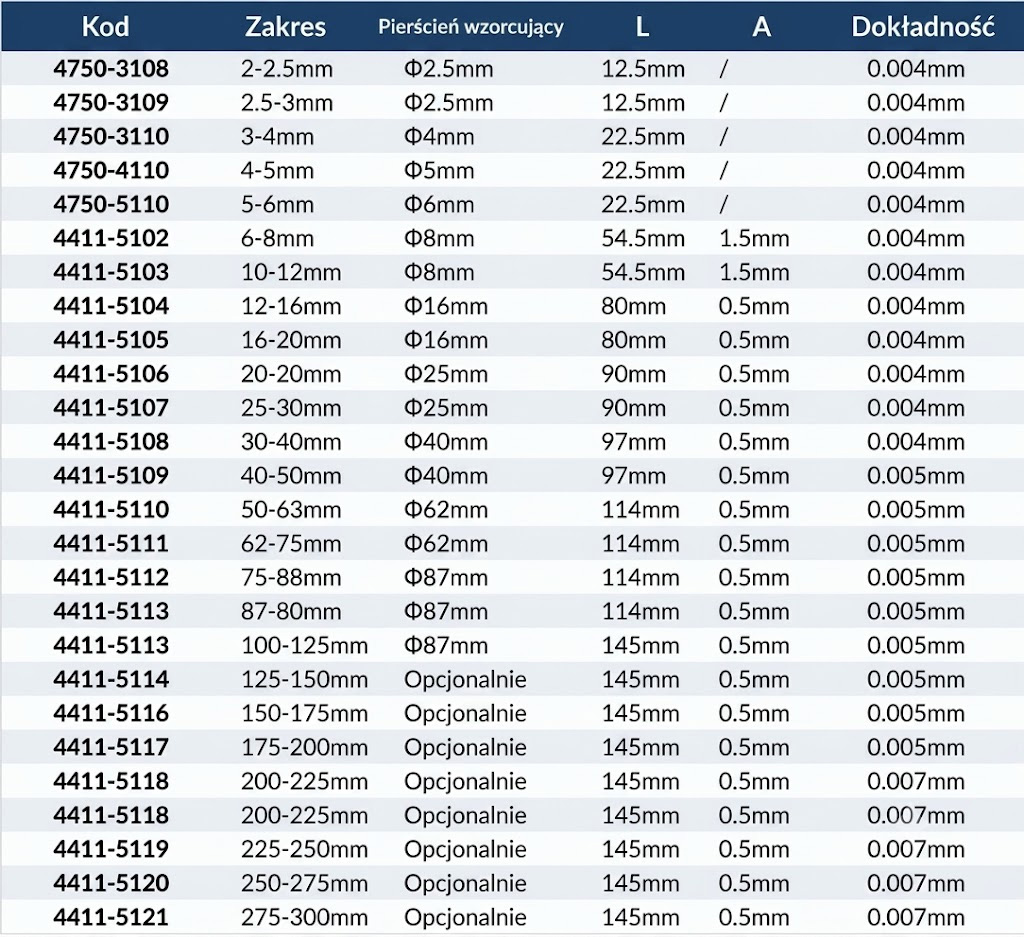Select product code 4750-3108
Viewport: 1024px width, 937px height.
111,69
